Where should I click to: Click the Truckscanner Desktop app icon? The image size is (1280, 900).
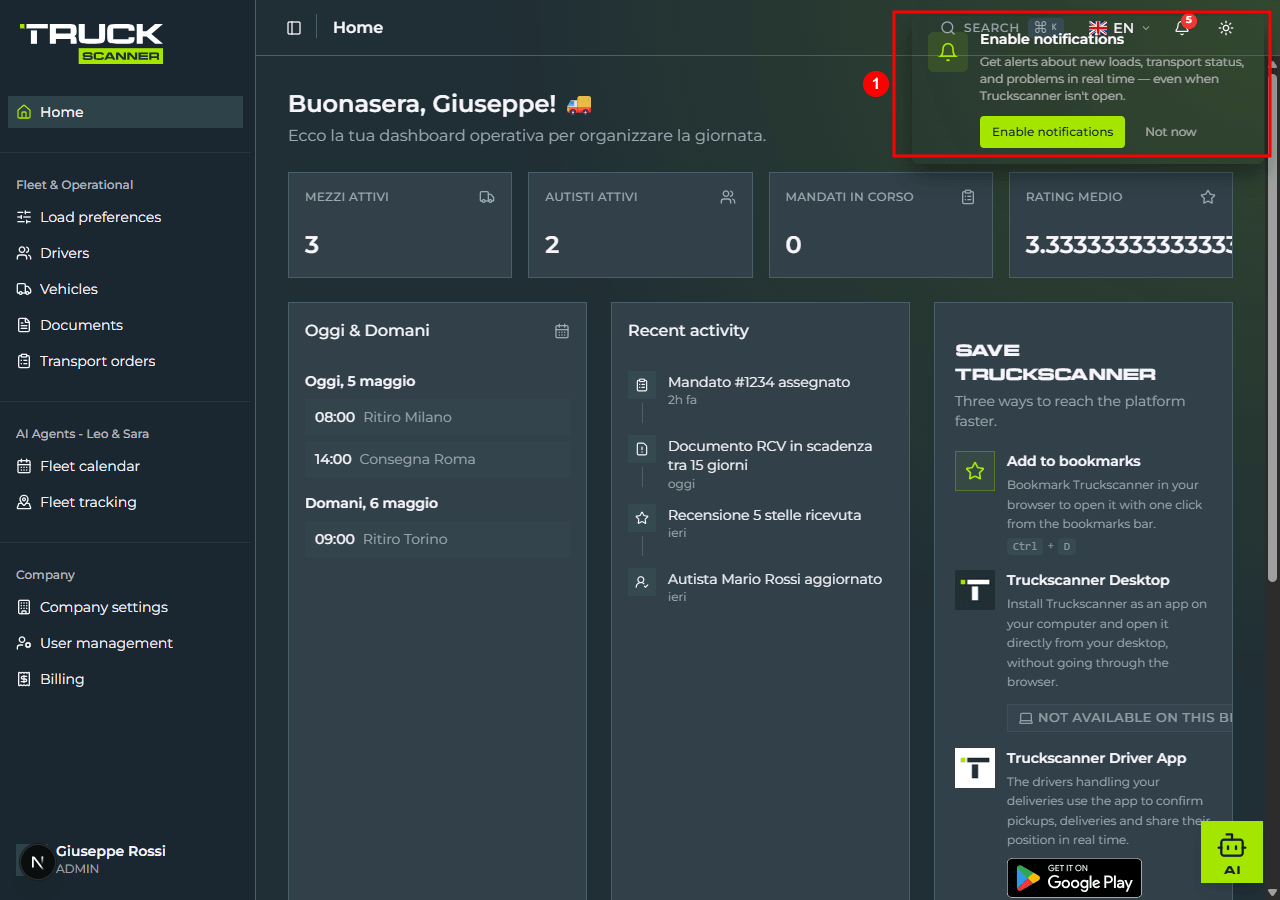tap(975, 590)
